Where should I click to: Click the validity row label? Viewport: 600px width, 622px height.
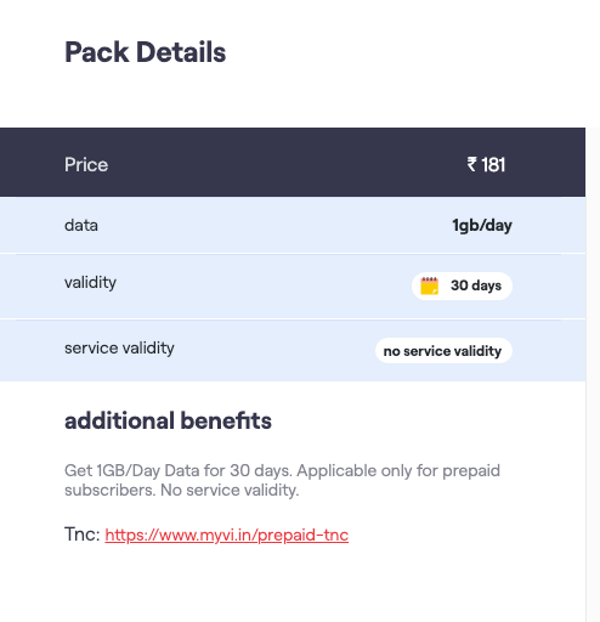(x=90, y=282)
